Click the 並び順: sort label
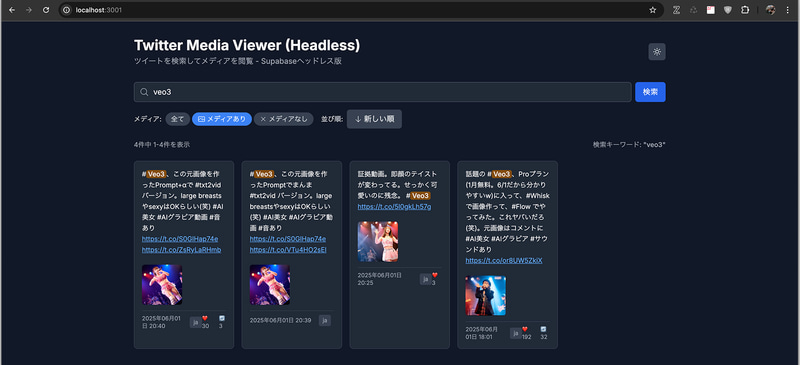Image resolution: width=800 pixels, height=365 pixels. (x=331, y=119)
